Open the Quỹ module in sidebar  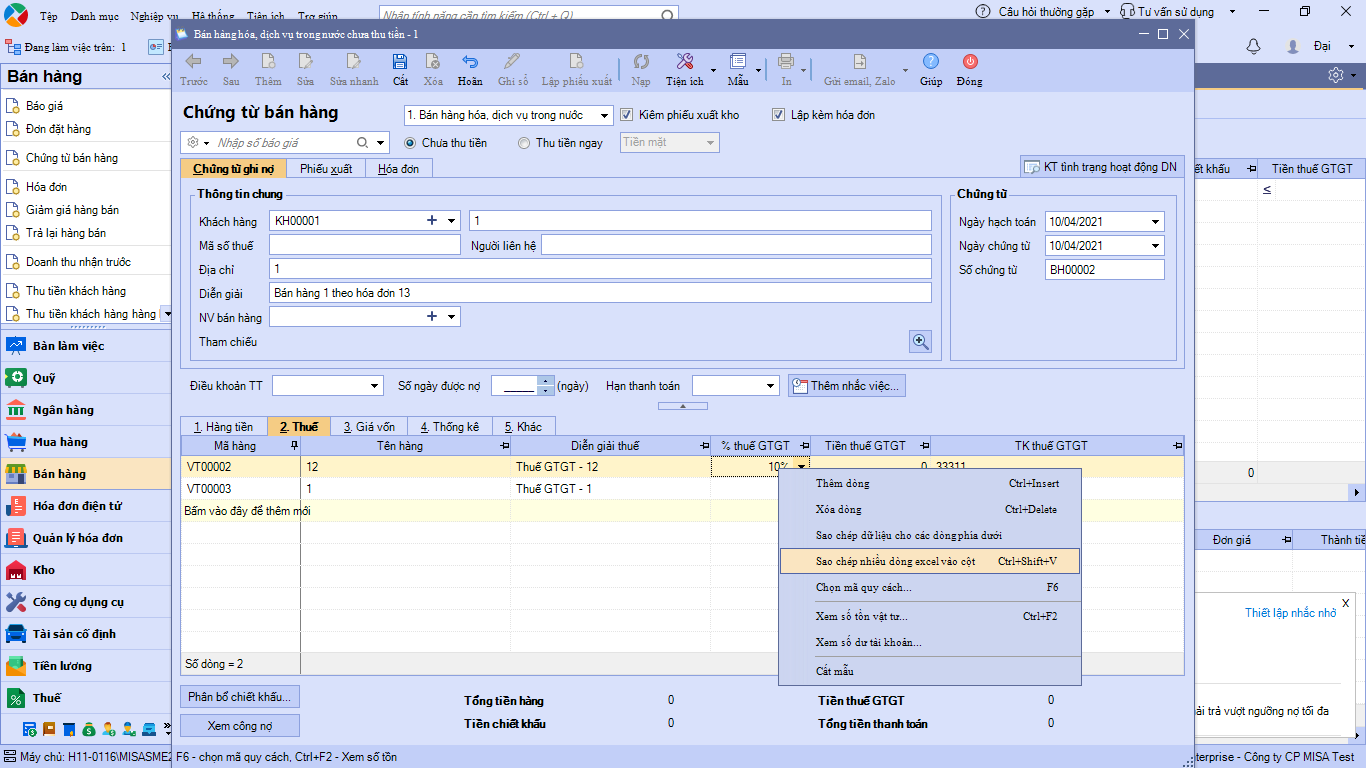pos(86,378)
